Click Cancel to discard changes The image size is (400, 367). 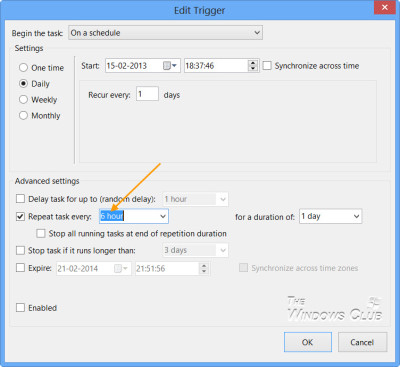pos(362,342)
